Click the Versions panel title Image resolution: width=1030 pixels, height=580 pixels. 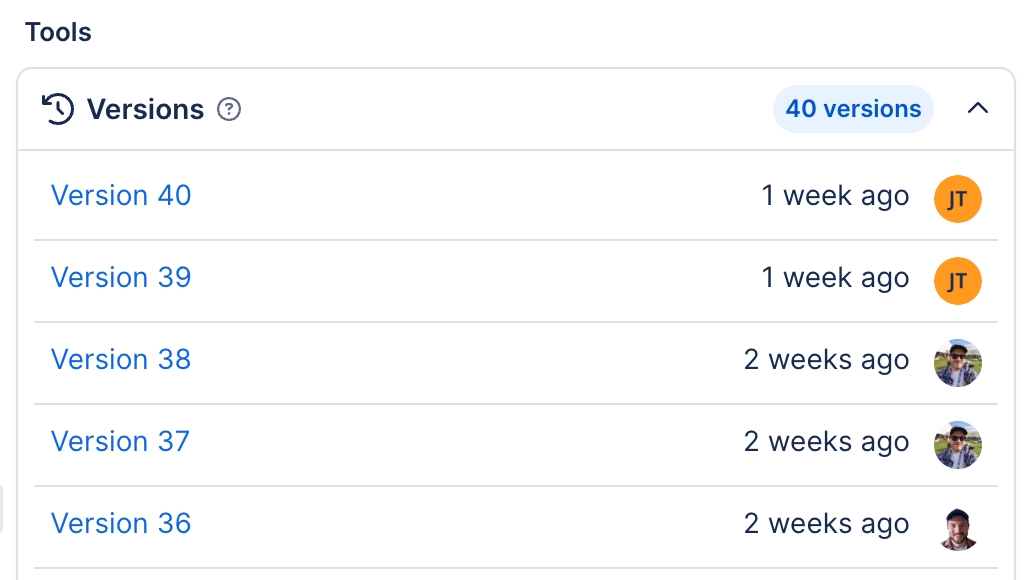pyautogui.click(x=144, y=109)
